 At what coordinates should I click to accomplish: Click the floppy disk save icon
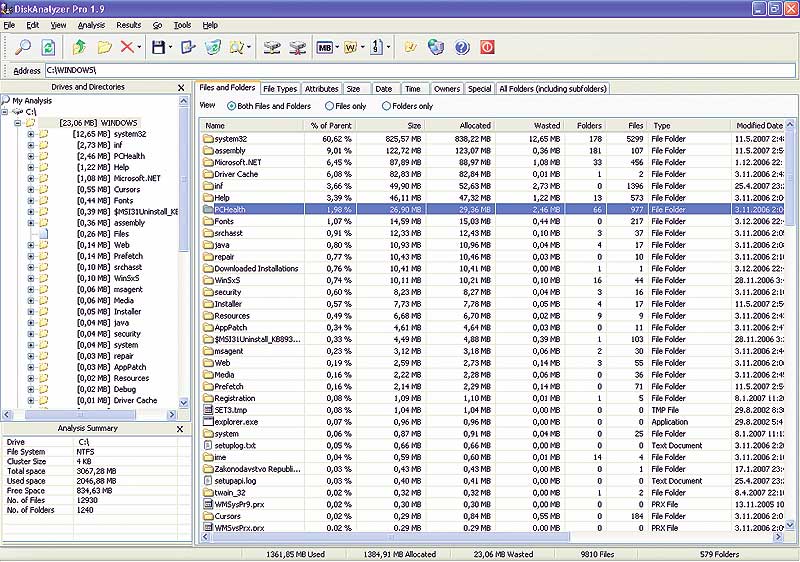click(x=159, y=47)
